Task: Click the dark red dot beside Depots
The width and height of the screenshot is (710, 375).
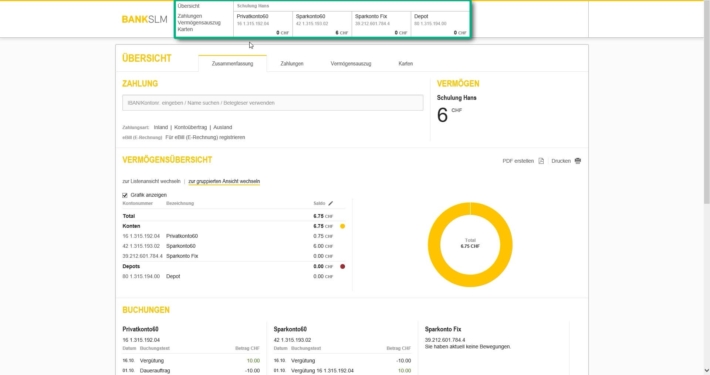Action: tap(342, 266)
